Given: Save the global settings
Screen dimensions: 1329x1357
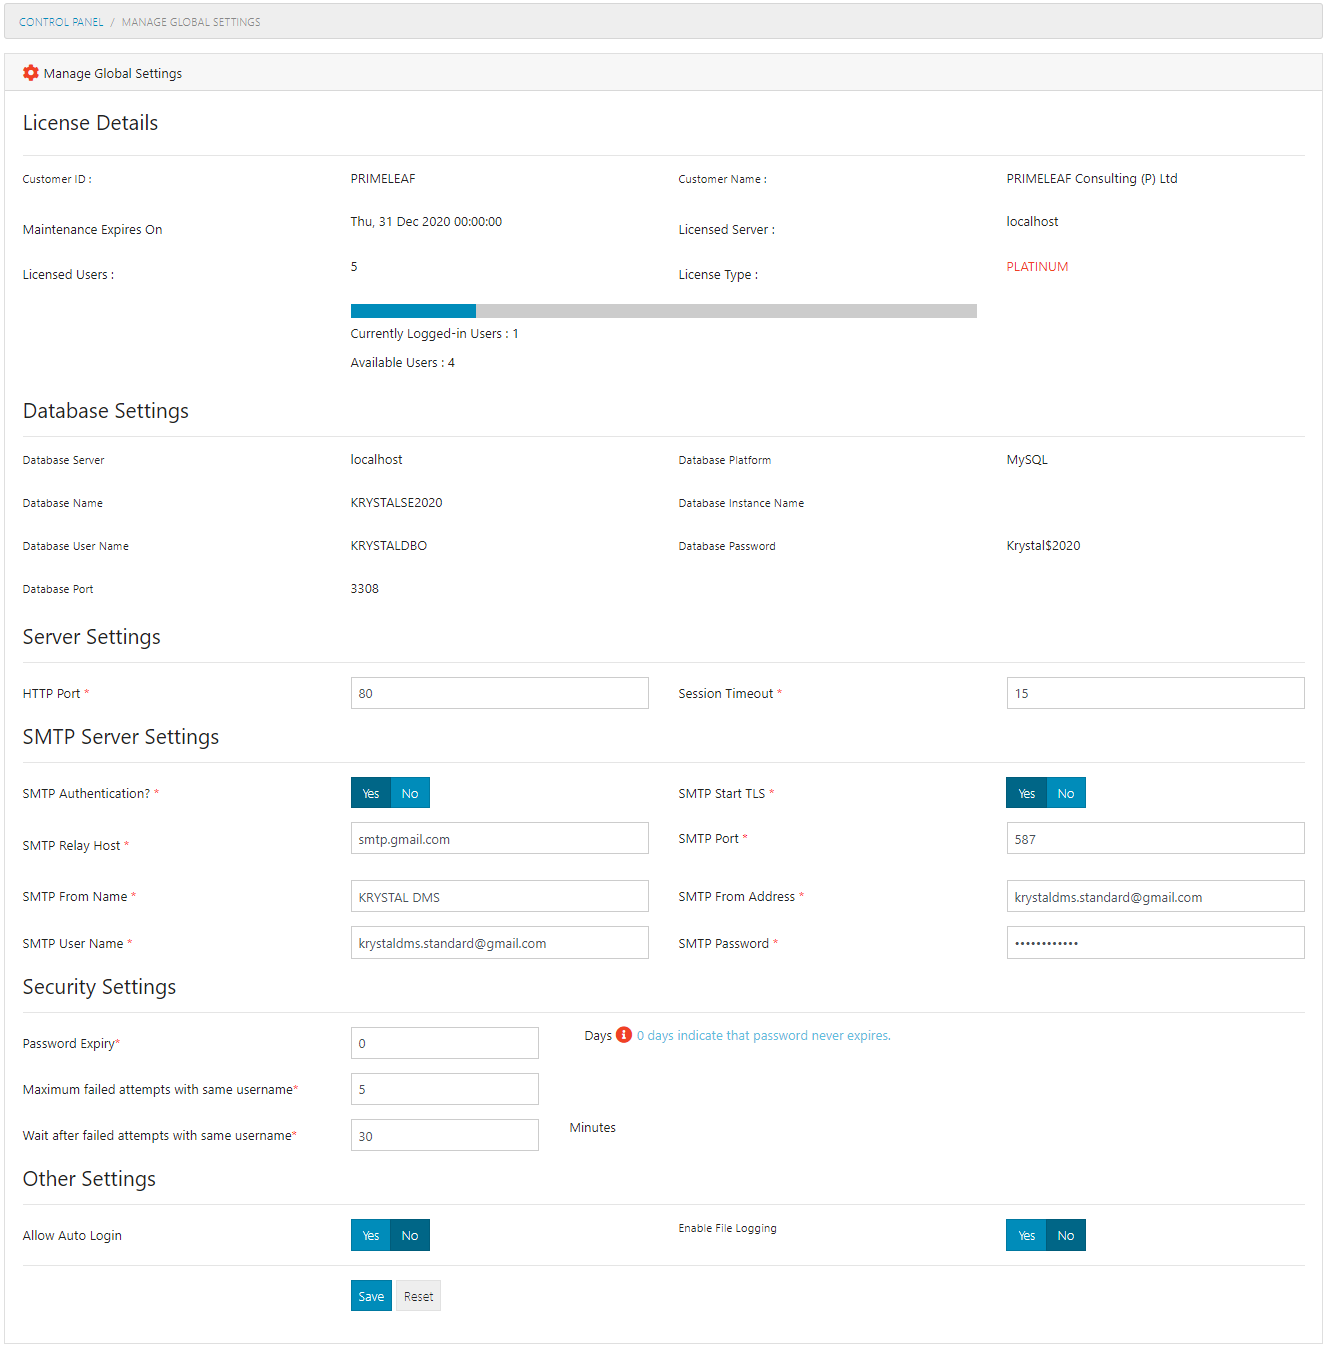Looking at the screenshot, I should click(371, 1296).
